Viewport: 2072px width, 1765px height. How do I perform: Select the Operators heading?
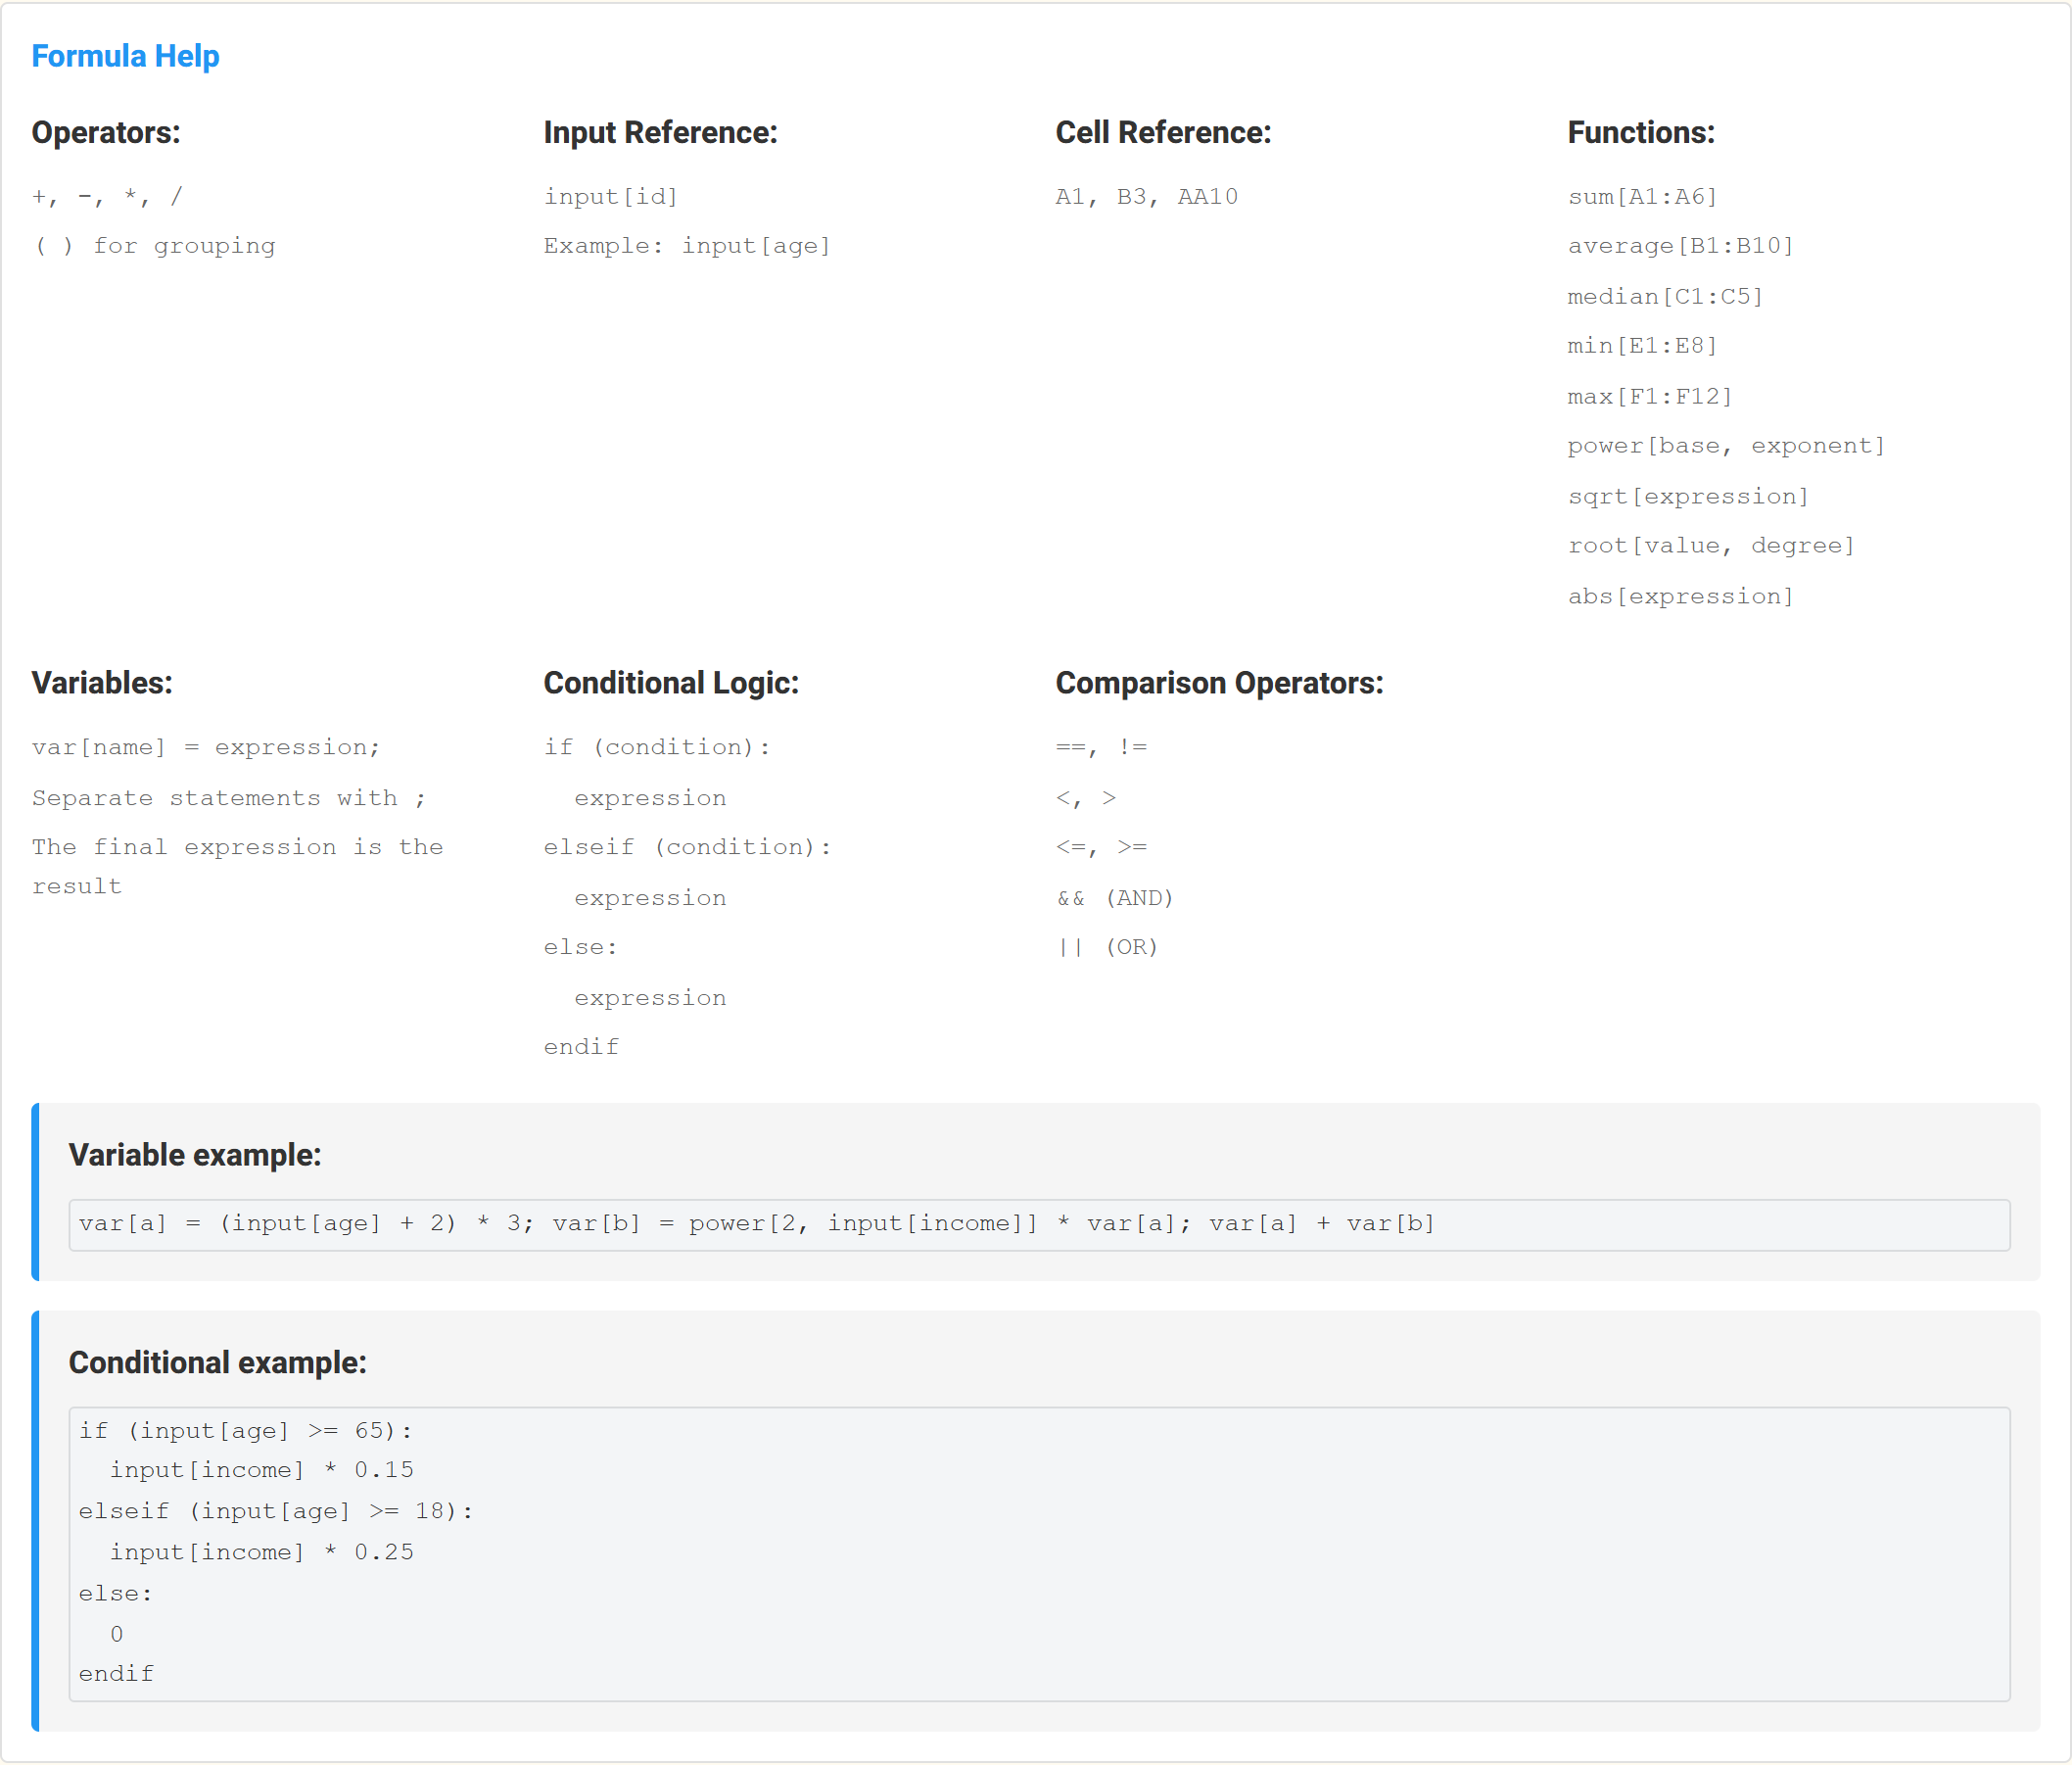click(x=106, y=133)
